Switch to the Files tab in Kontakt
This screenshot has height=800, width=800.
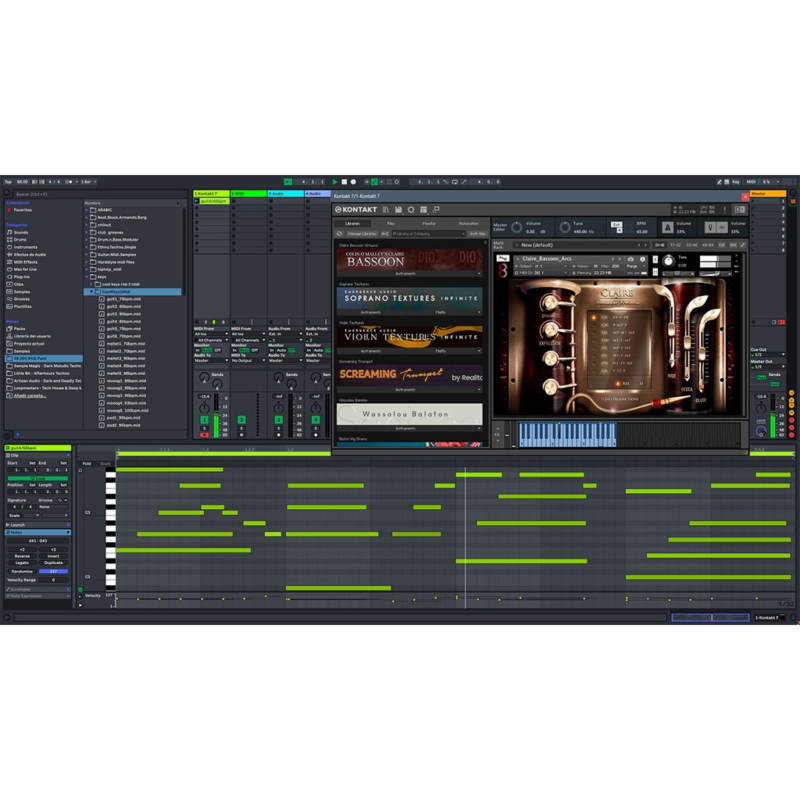(390, 223)
